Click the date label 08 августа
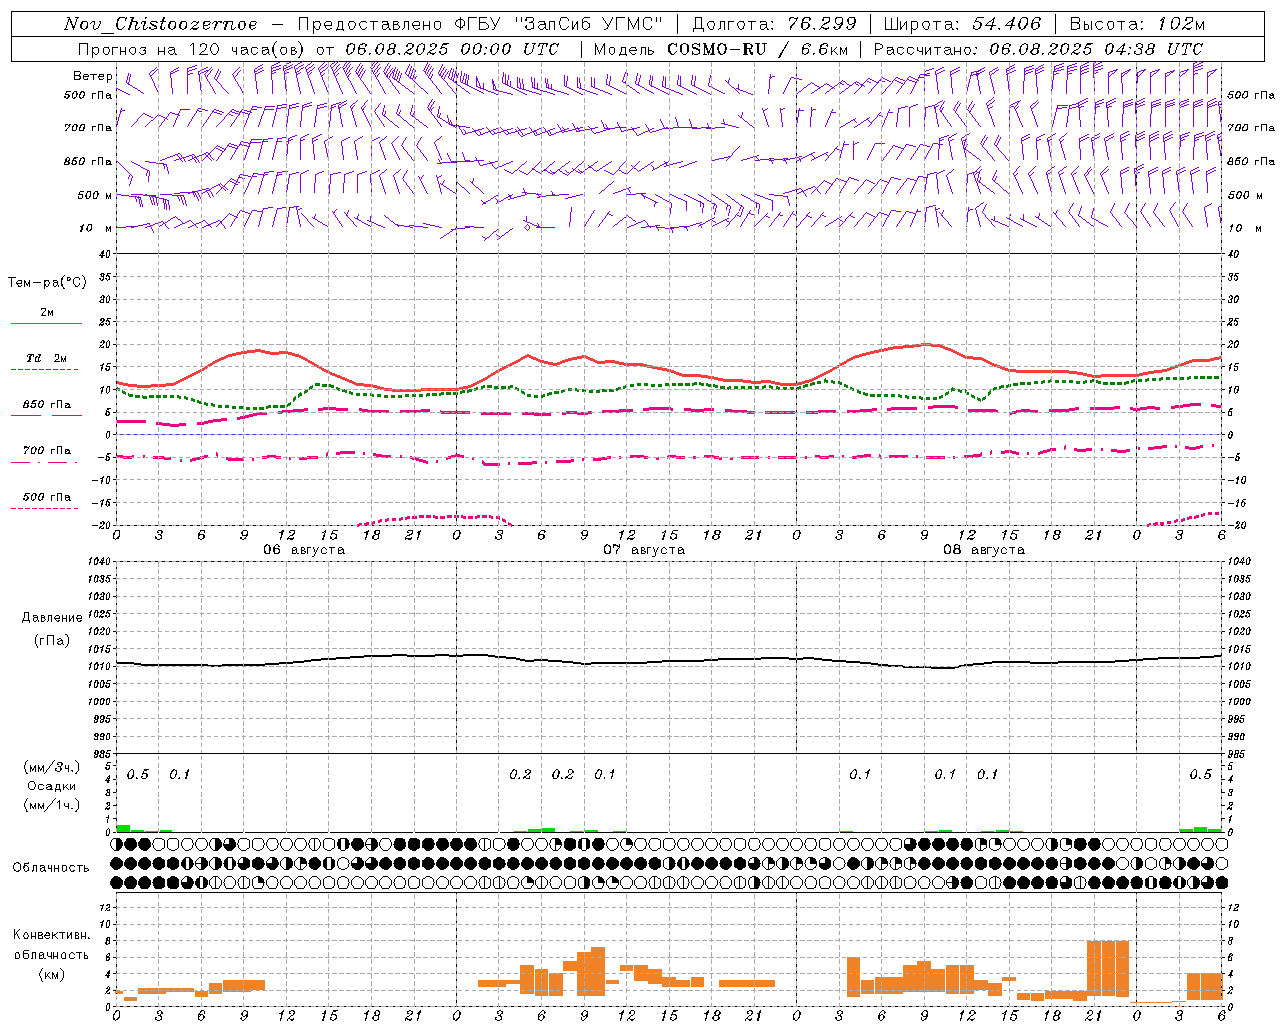The height and width of the screenshot is (1024, 1280). 984,550
